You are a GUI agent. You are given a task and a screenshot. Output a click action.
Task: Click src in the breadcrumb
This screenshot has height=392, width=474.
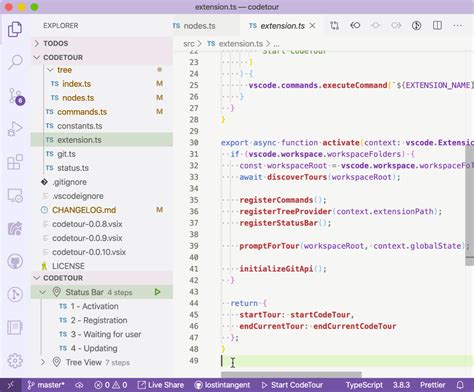click(x=189, y=44)
